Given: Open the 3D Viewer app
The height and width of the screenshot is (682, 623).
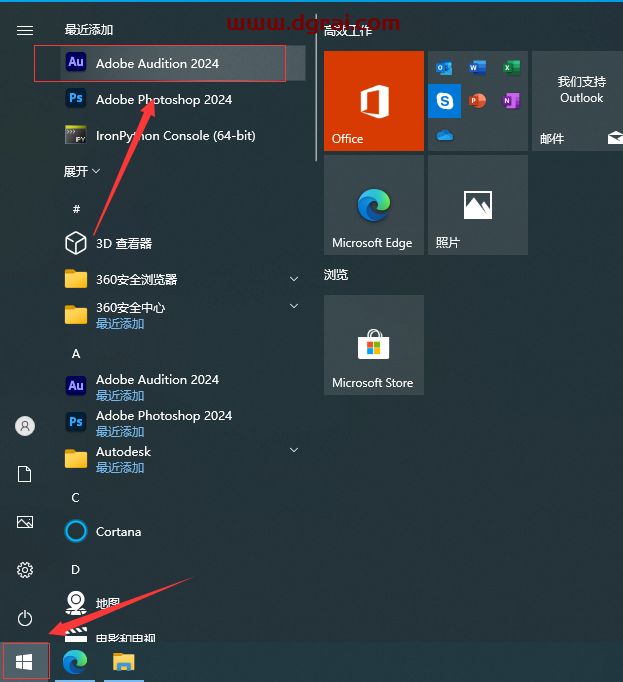Looking at the screenshot, I should 123,243.
